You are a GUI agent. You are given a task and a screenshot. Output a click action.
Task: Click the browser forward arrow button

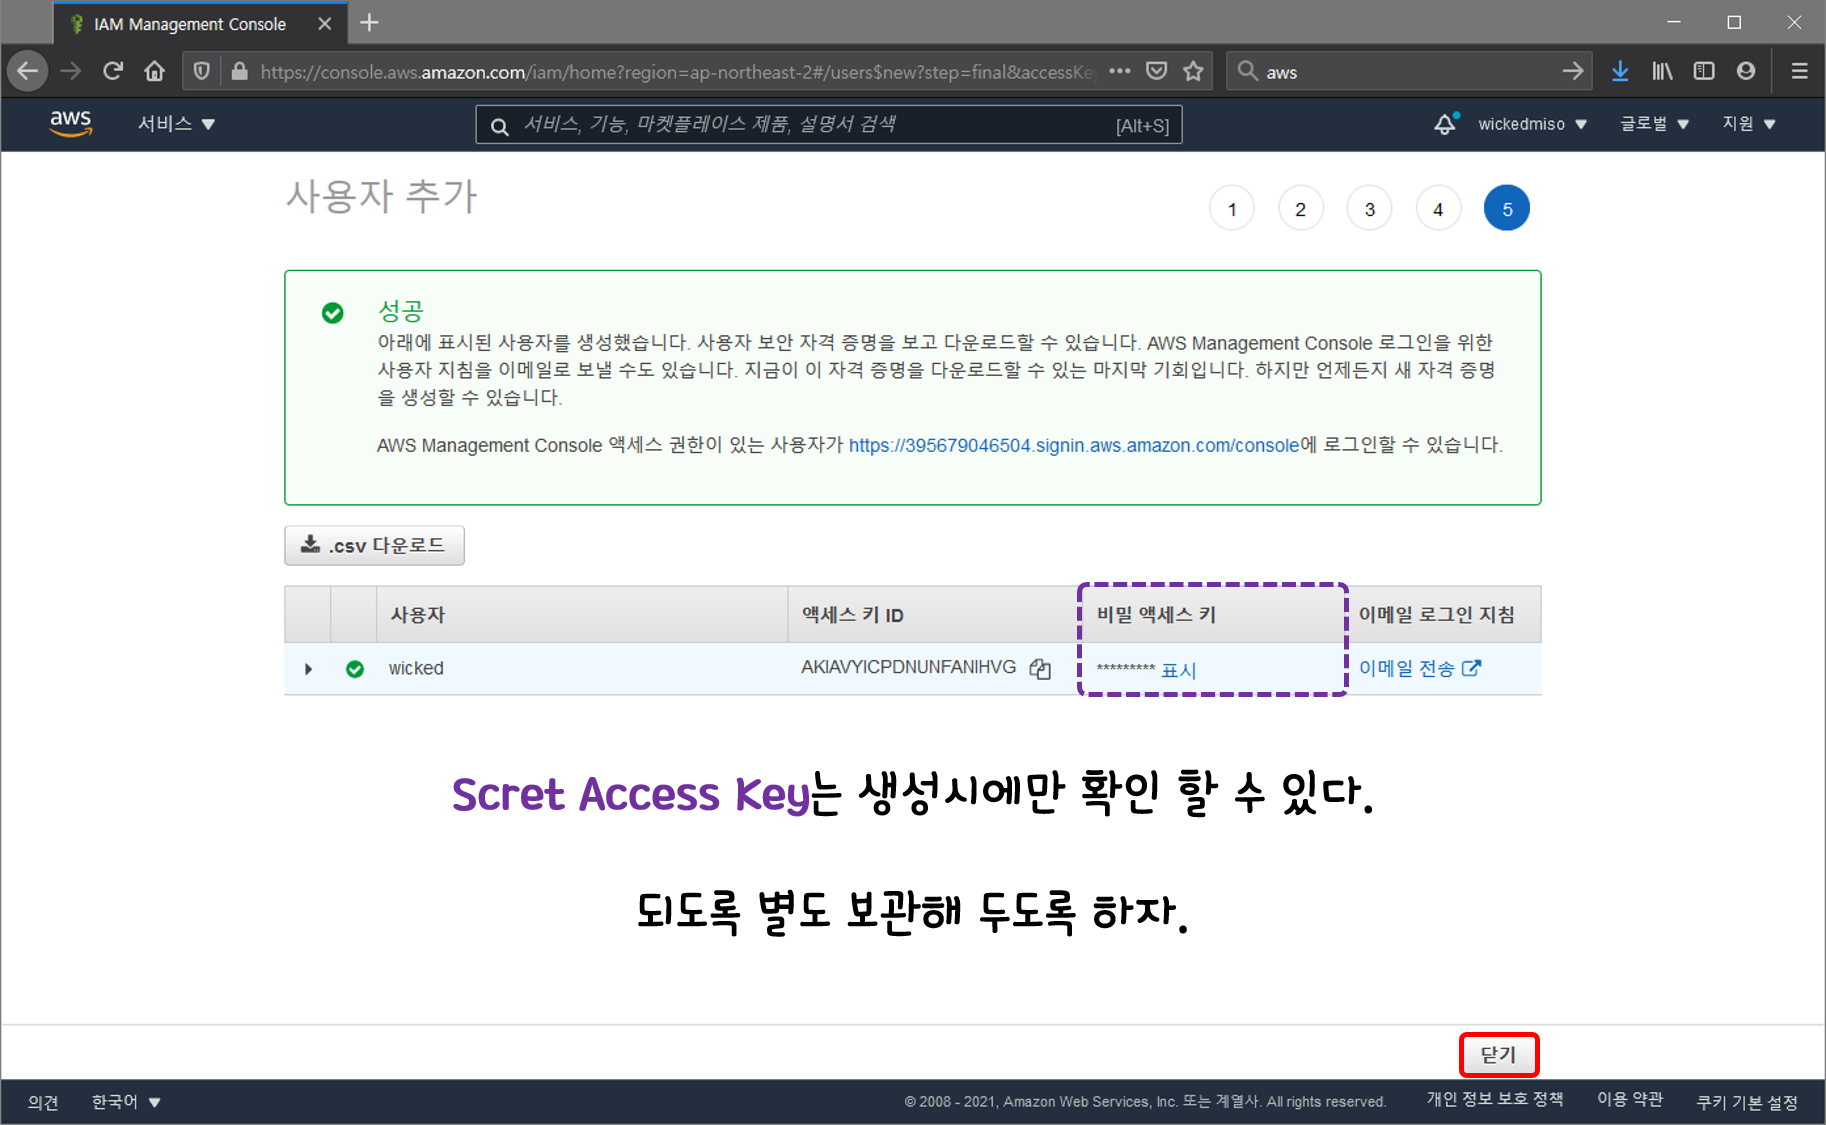70,71
